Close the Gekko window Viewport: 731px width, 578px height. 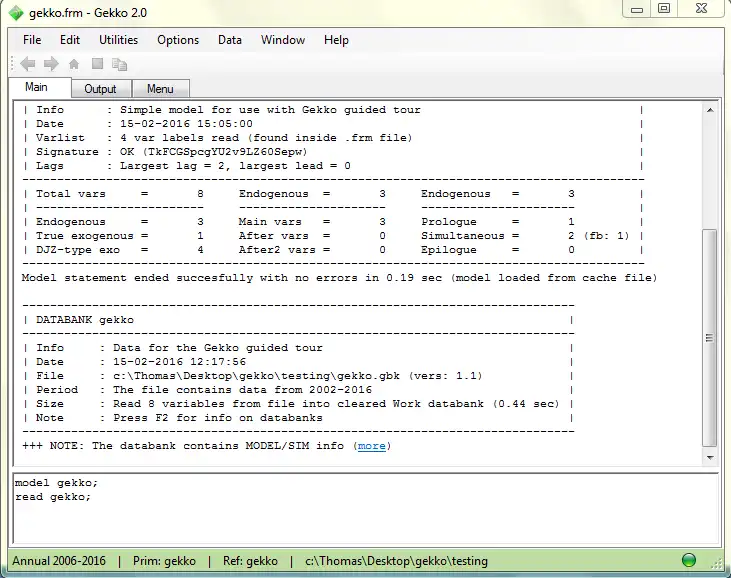click(x=701, y=9)
